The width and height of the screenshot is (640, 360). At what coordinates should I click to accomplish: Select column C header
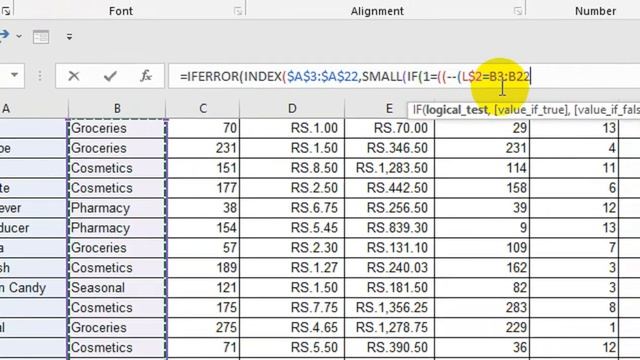(x=203, y=109)
